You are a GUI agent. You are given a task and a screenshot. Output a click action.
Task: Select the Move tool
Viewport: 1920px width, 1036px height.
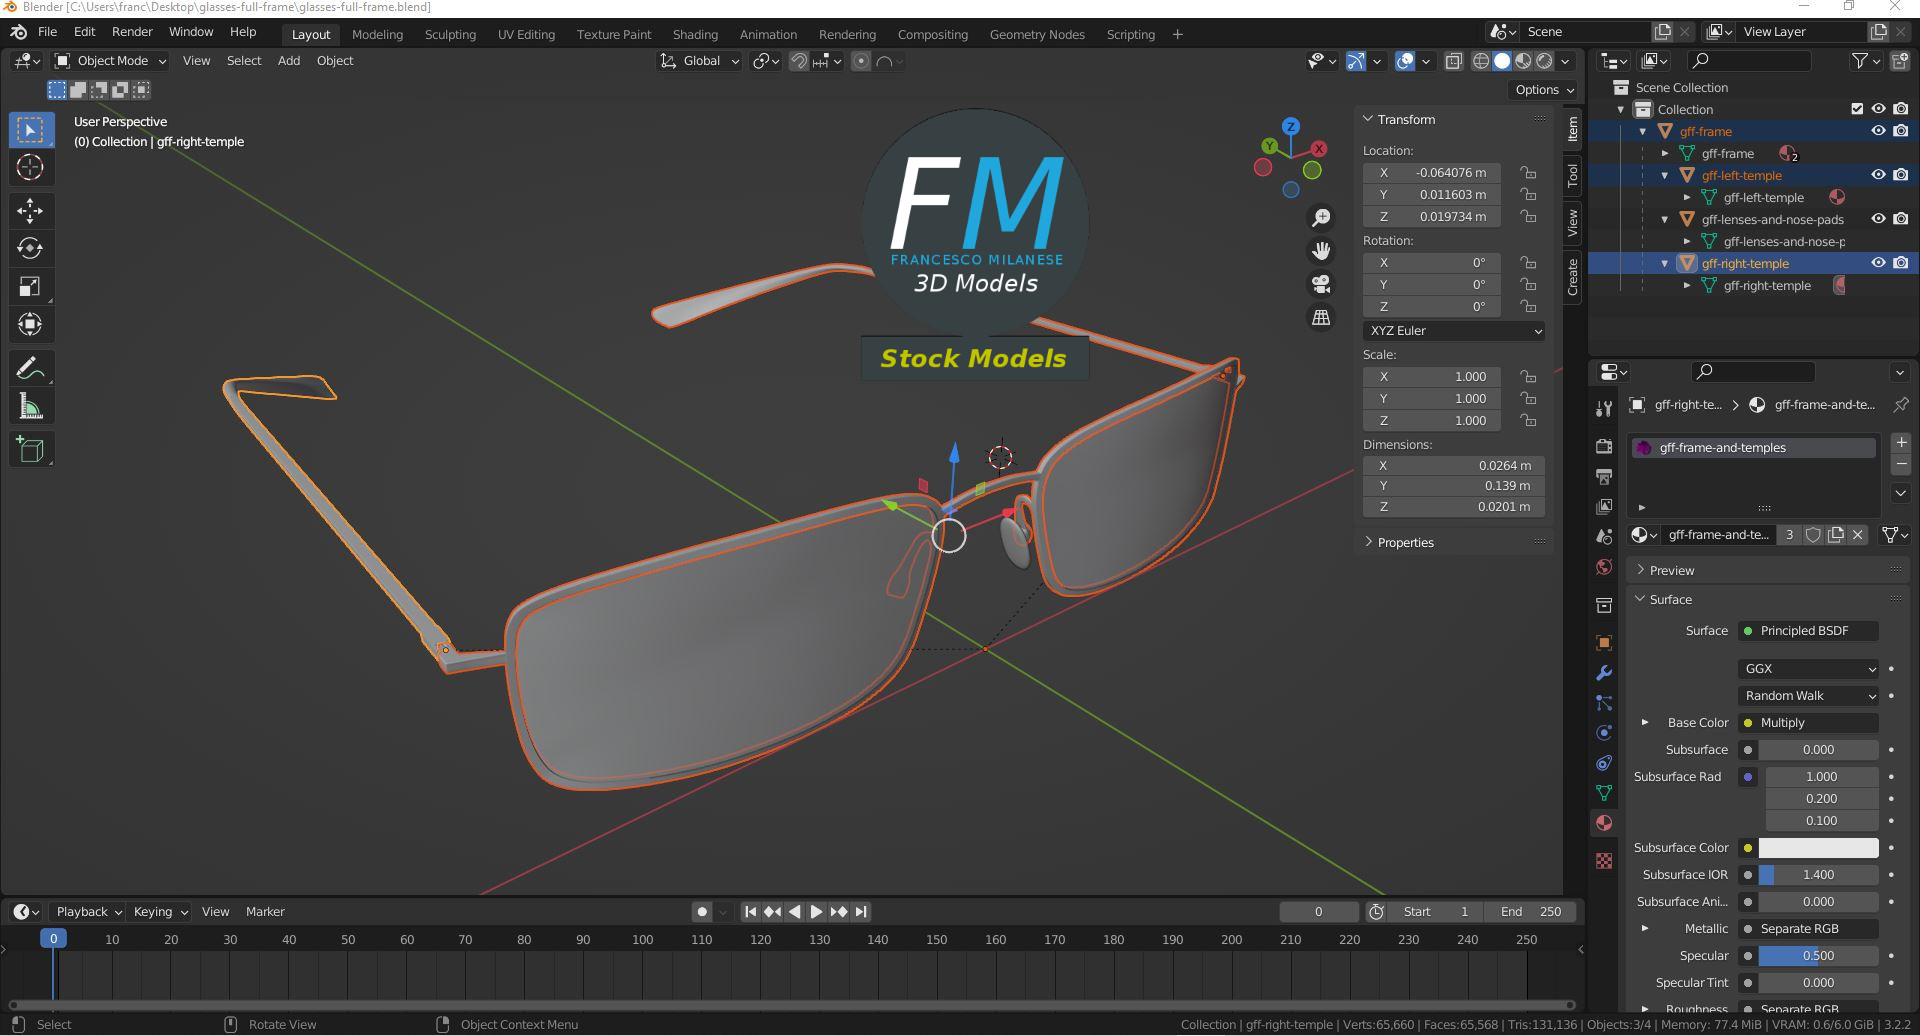click(x=31, y=210)
